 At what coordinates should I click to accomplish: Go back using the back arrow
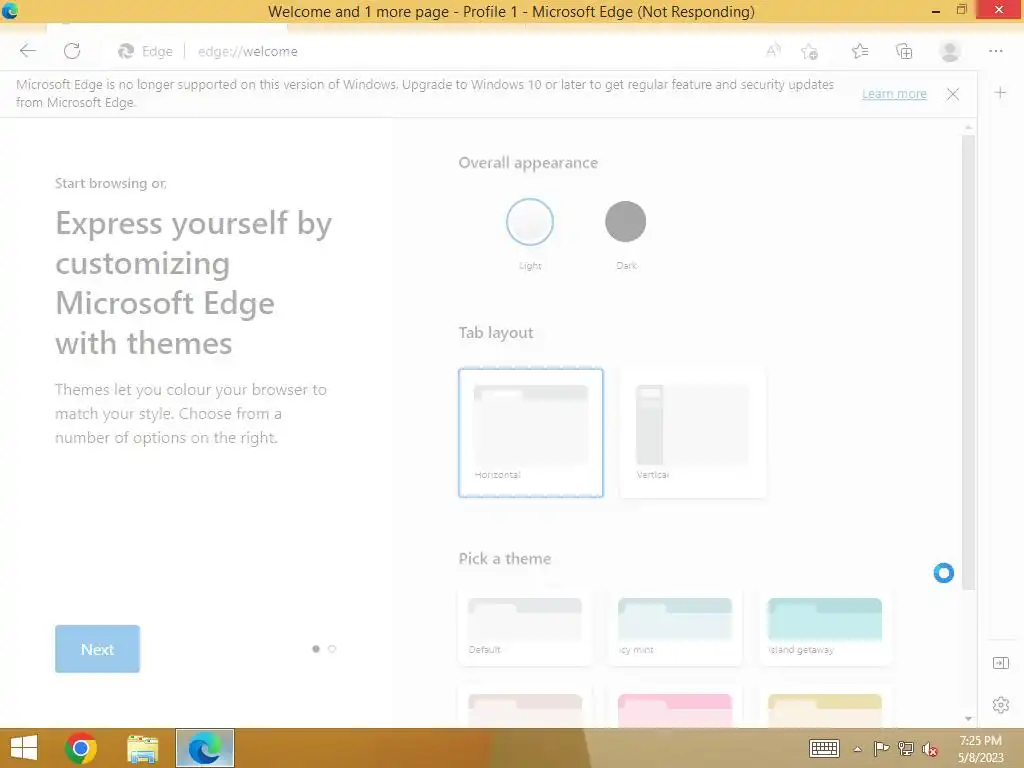coord(27,51)
